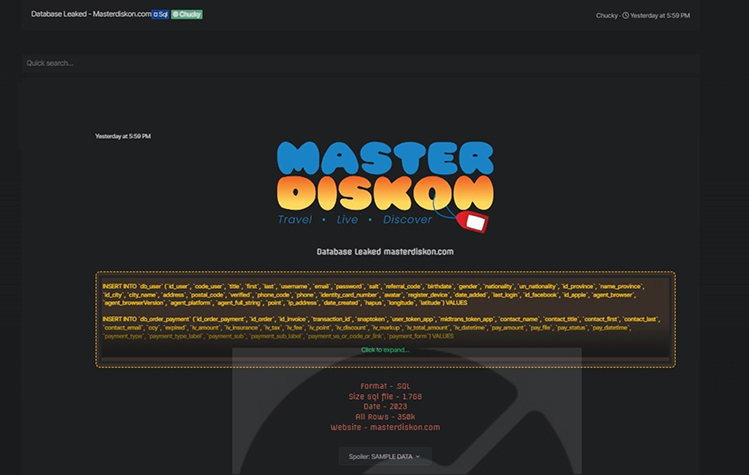Click the clock icon beside the header timestamp

(625, 16)
